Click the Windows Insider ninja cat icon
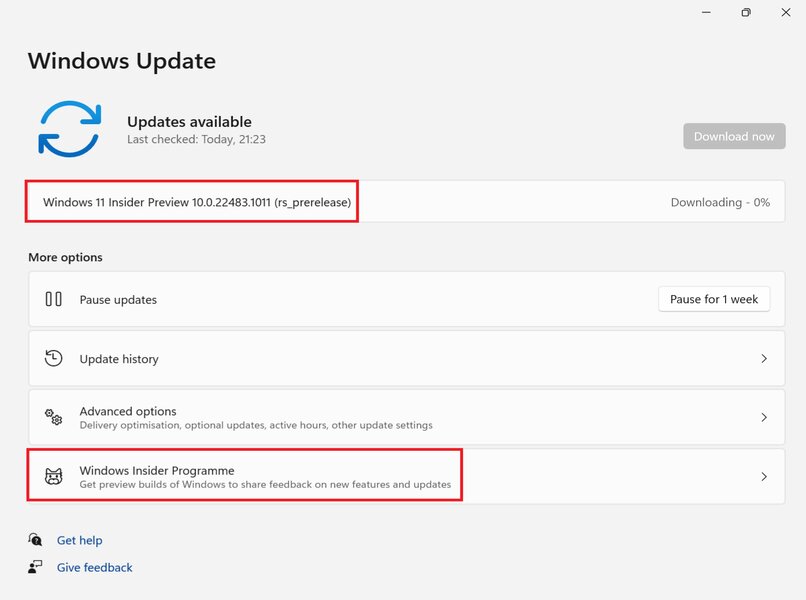The image size is (806, 600). 52,476
